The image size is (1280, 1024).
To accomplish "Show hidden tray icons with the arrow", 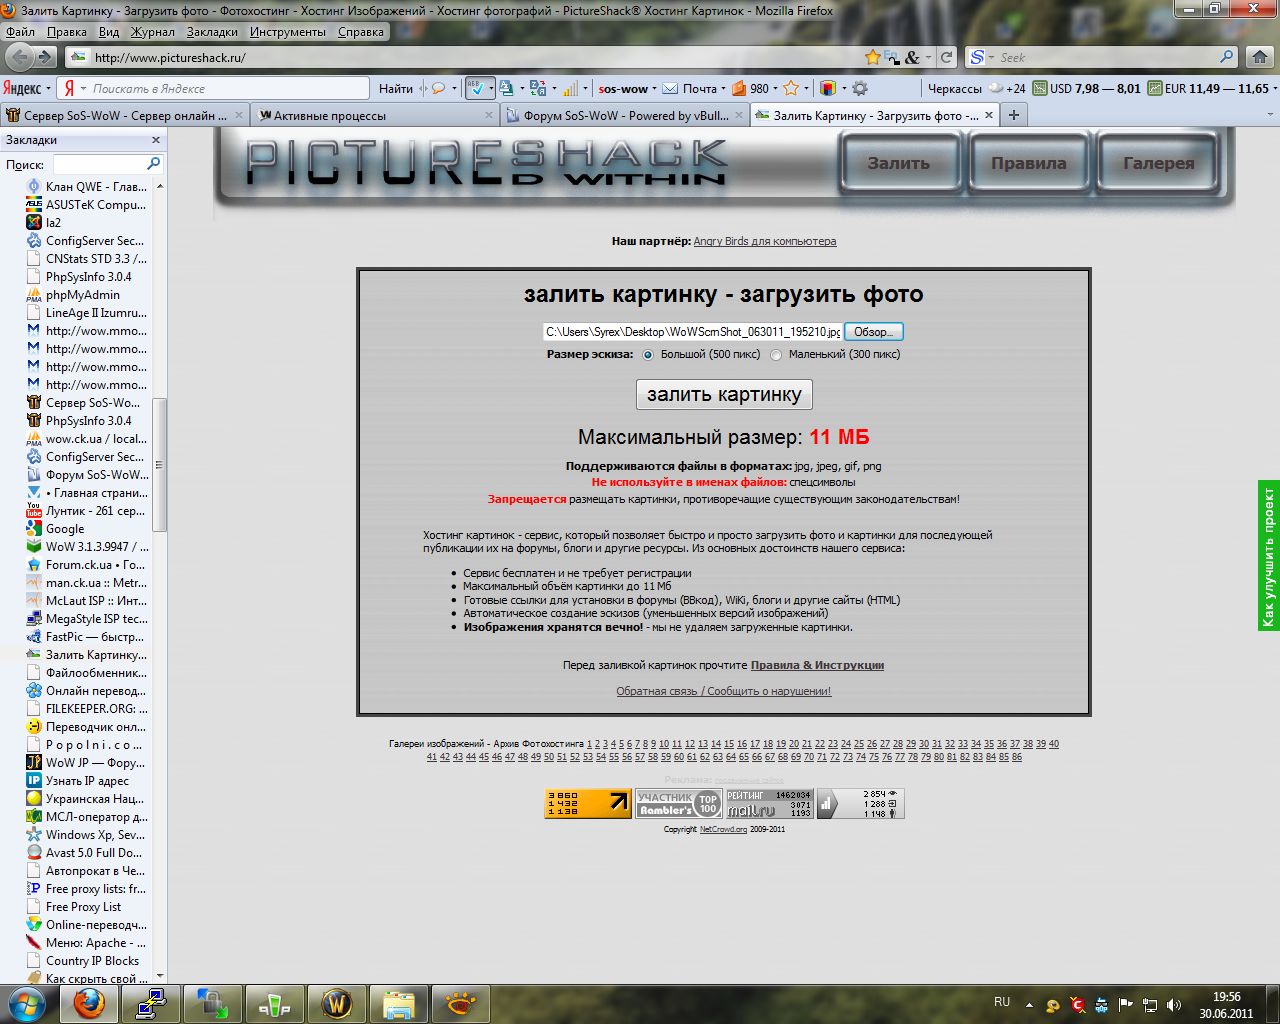I will pos(1030,1004).
